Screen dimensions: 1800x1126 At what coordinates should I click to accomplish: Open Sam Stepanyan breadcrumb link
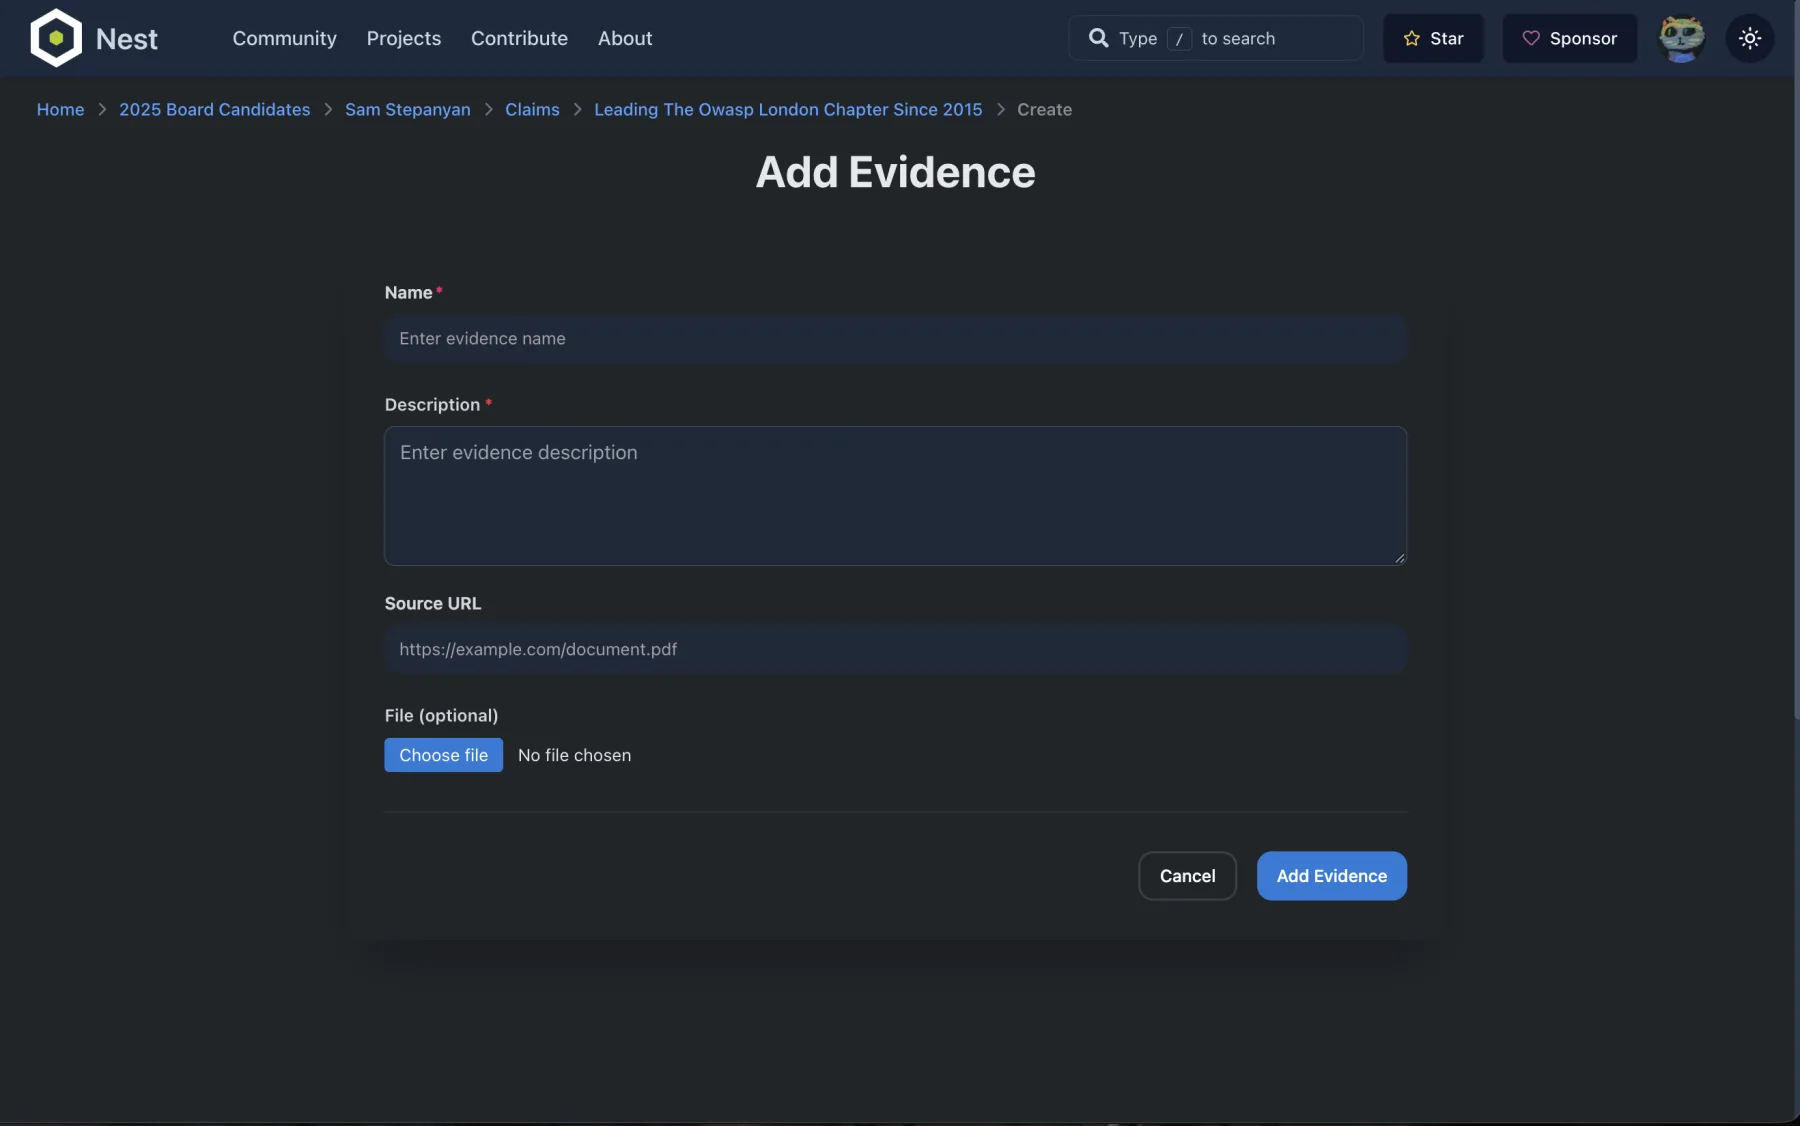(x=407, y=109)
